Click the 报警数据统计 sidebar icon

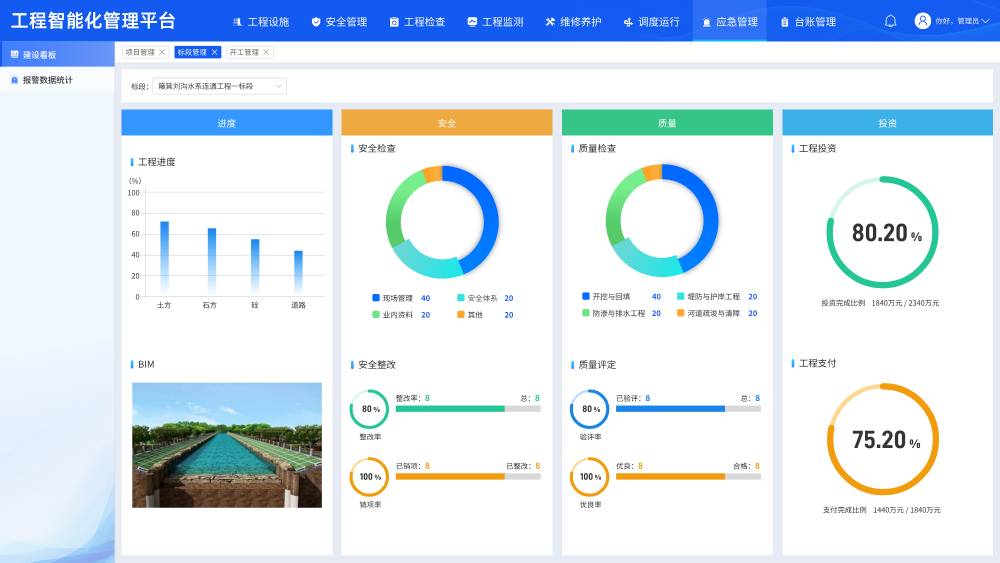tap(15, 80)
